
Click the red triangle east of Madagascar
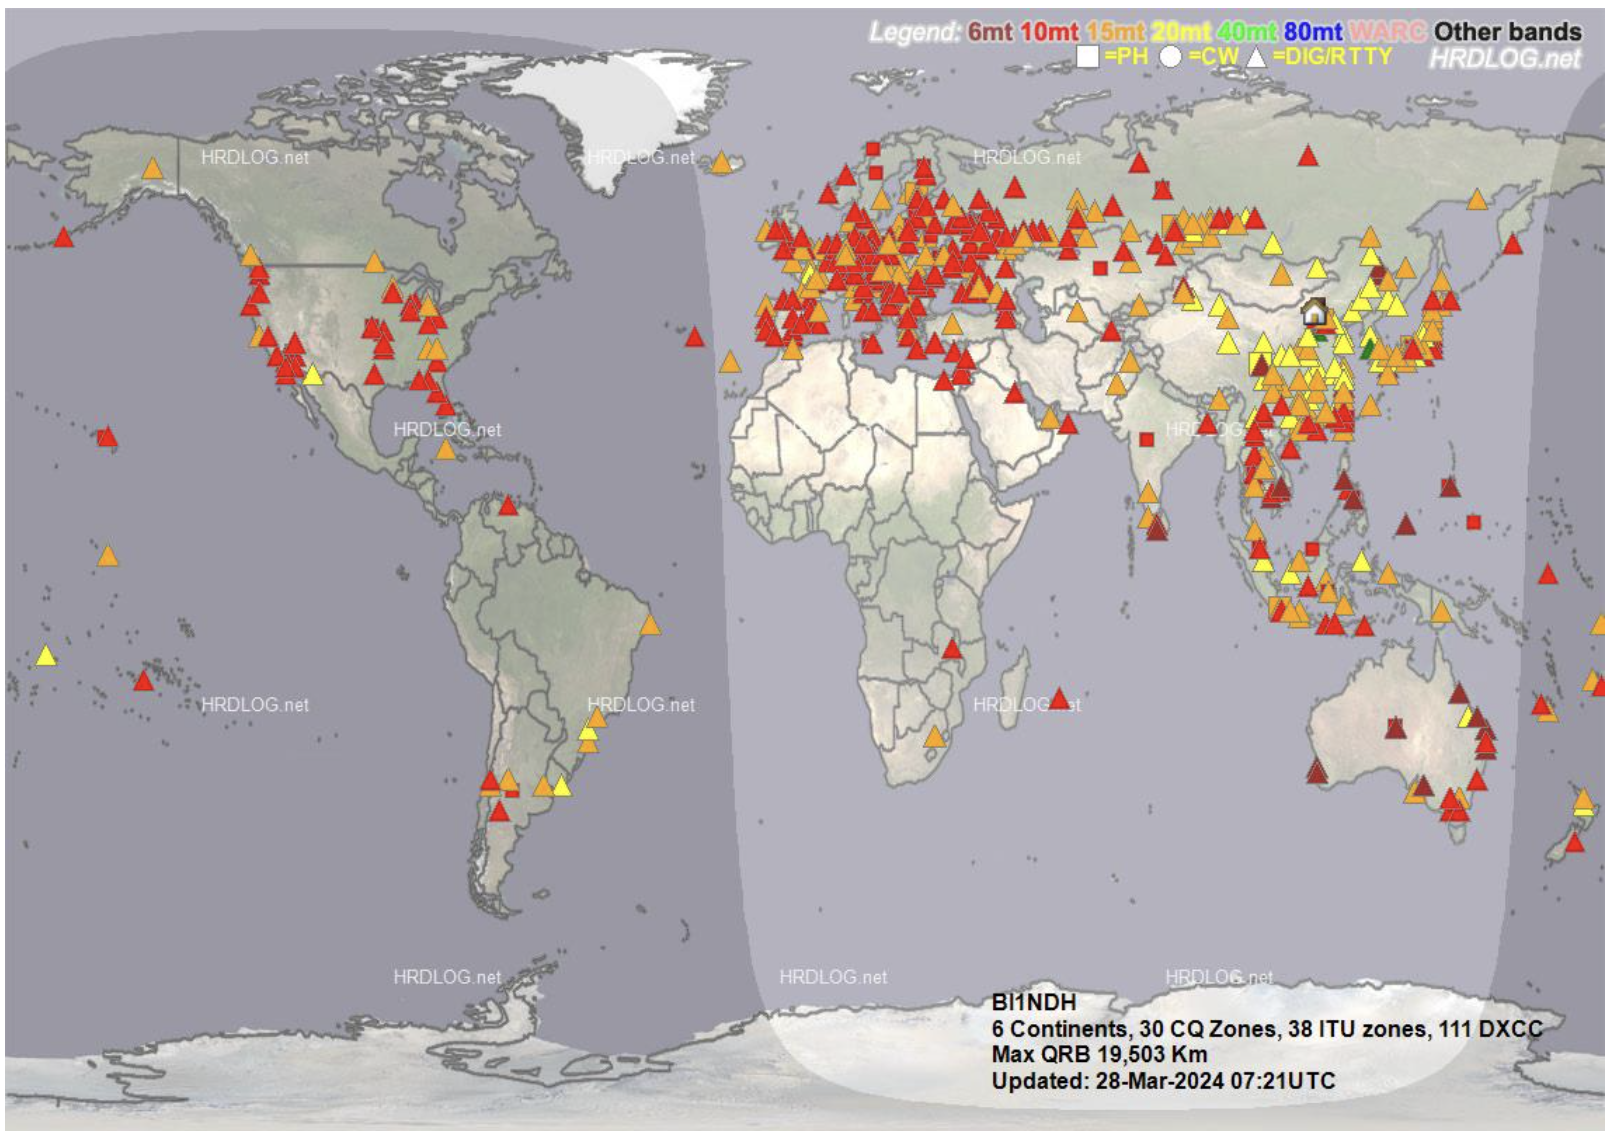[x=1059, y=698]
